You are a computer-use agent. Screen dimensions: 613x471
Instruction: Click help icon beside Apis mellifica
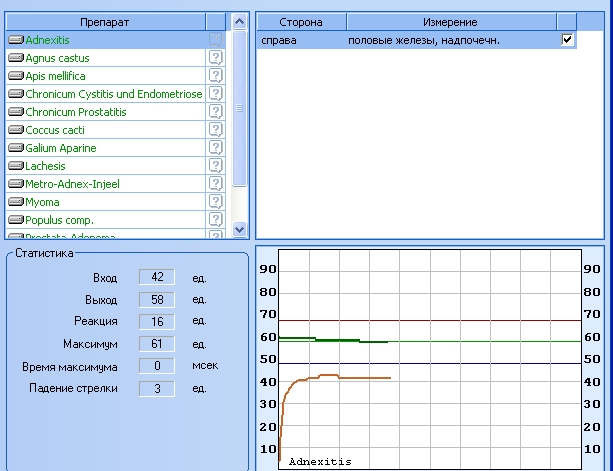(x=214, y=76)
